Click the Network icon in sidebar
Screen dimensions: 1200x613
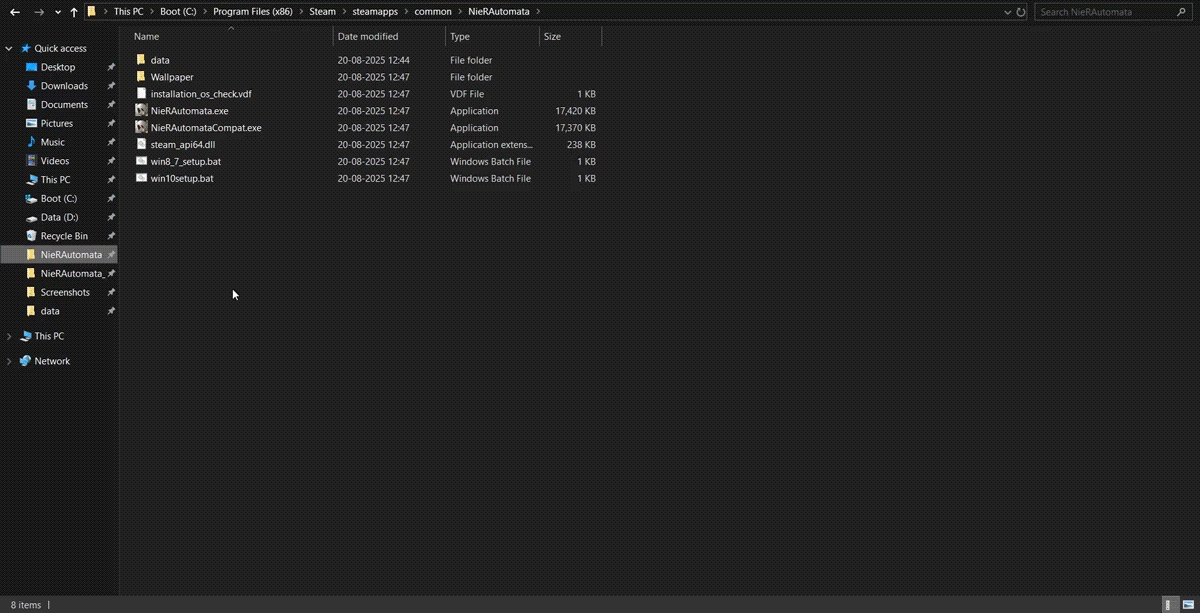tap(25, 361)
